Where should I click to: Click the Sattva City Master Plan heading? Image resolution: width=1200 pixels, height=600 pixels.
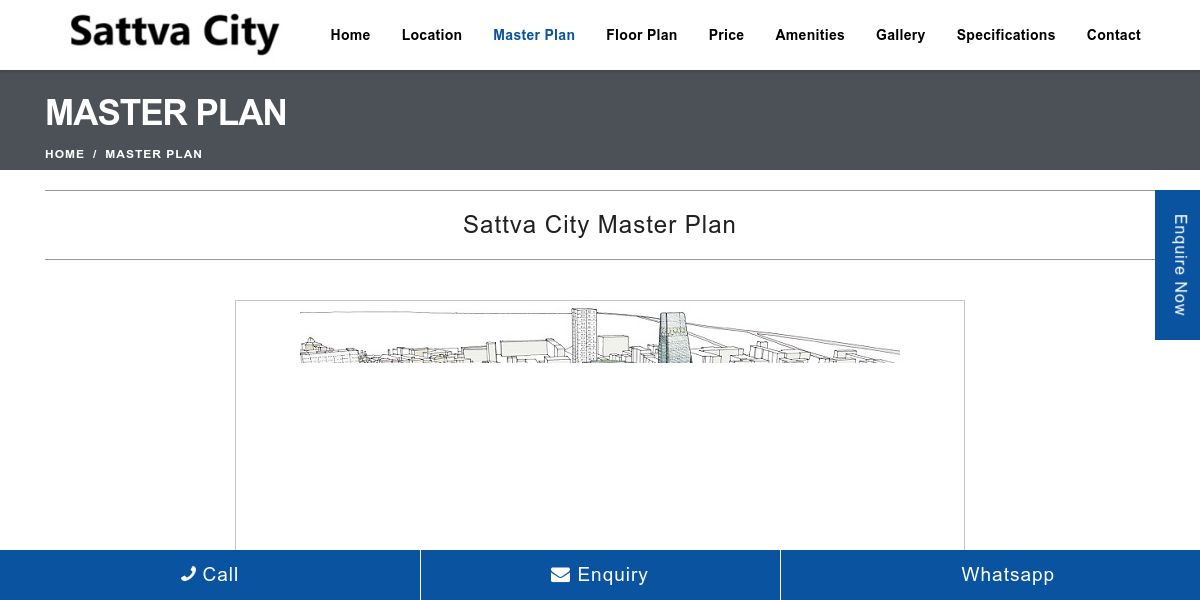point(600,225)
